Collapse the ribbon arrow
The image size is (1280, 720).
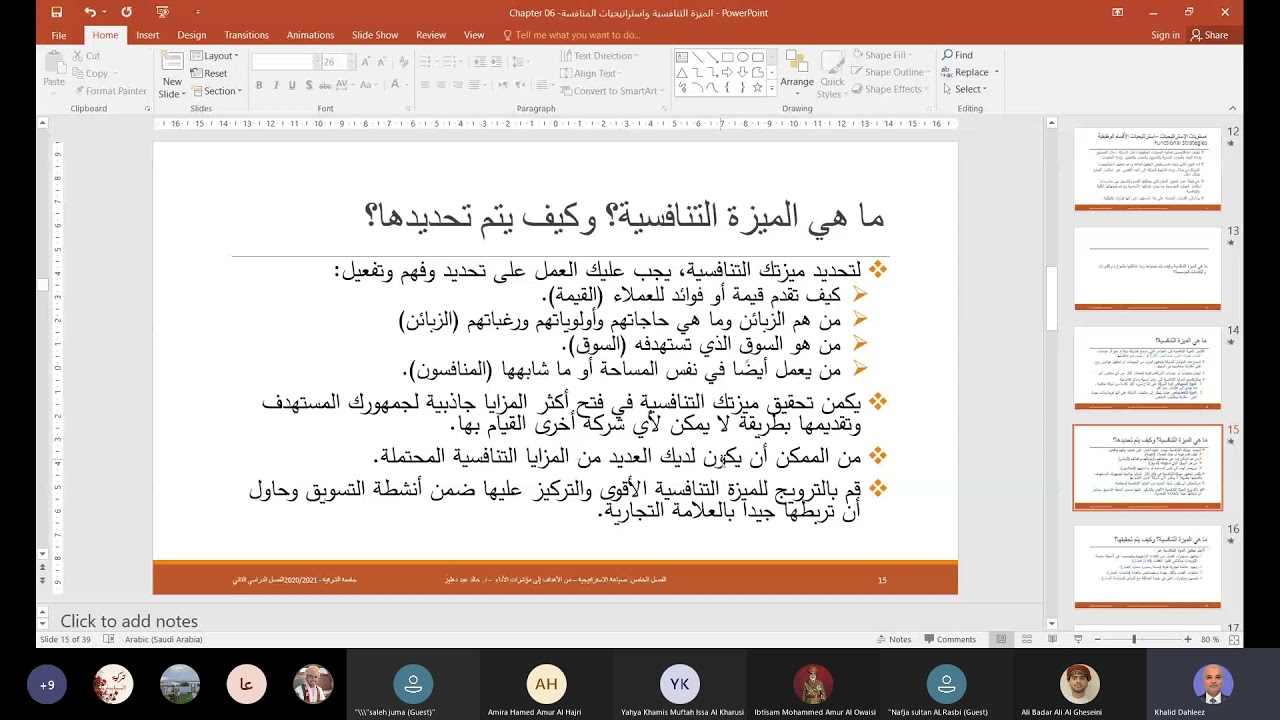[x=1232, y=108]
